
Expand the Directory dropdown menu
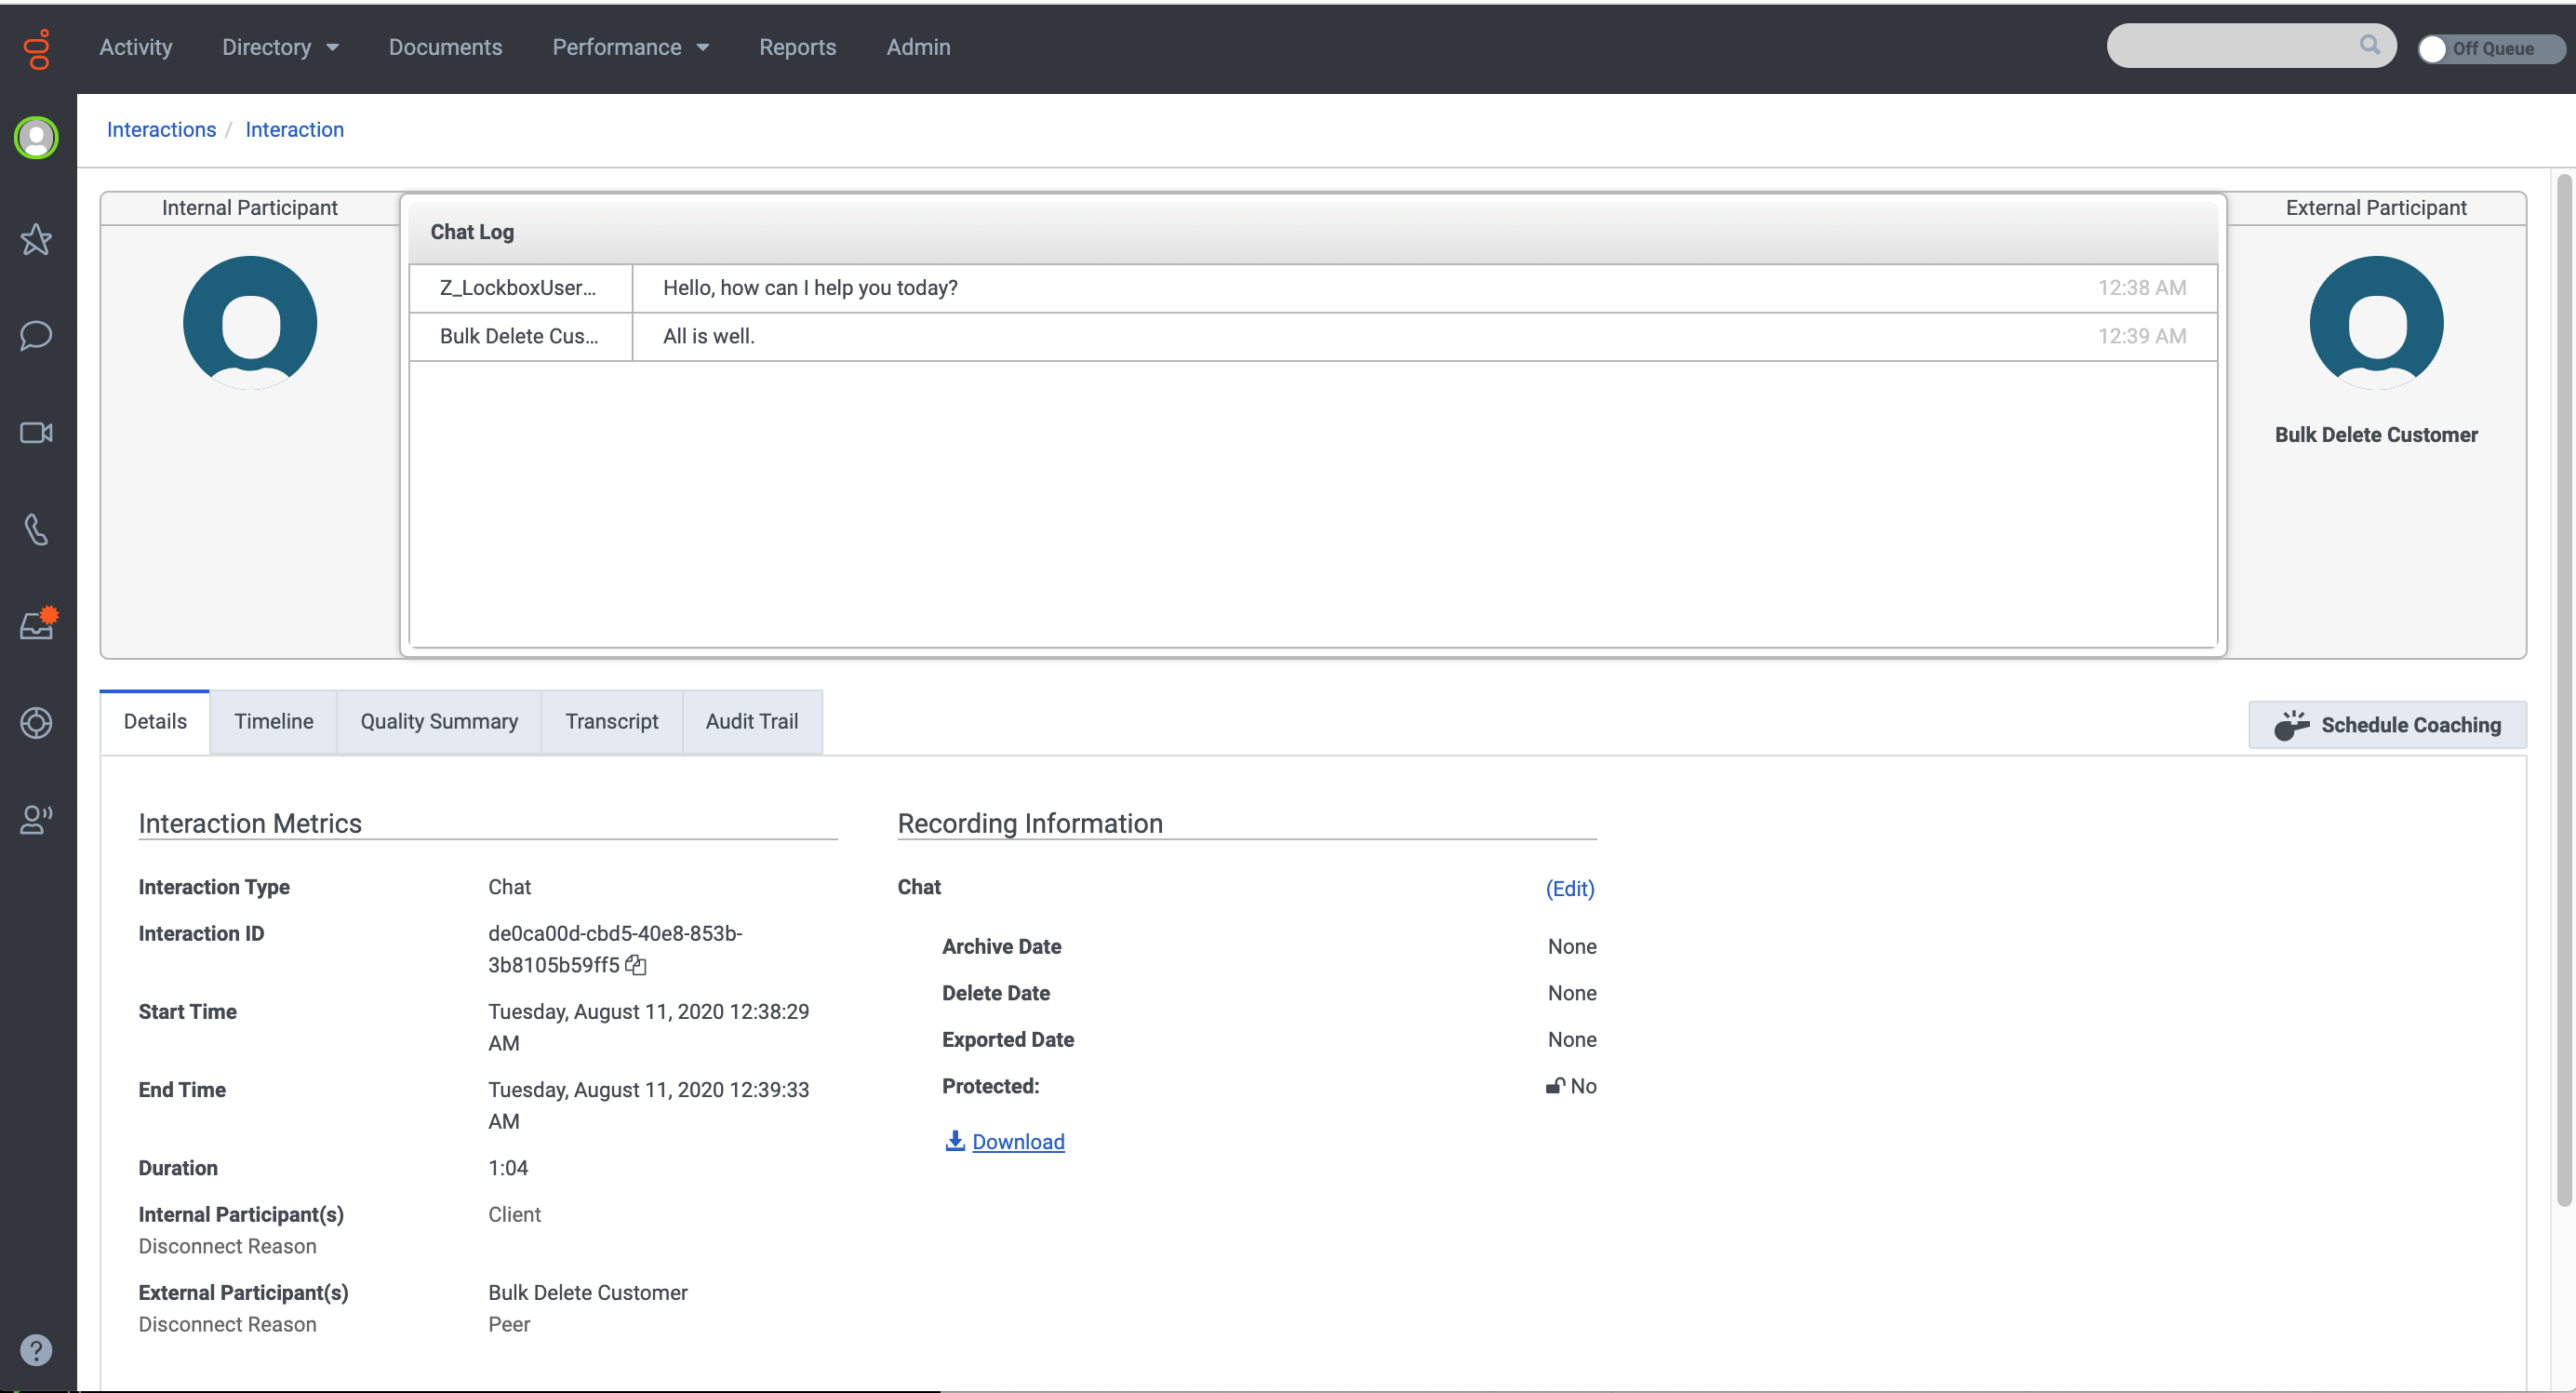click(x=280, y=47)
